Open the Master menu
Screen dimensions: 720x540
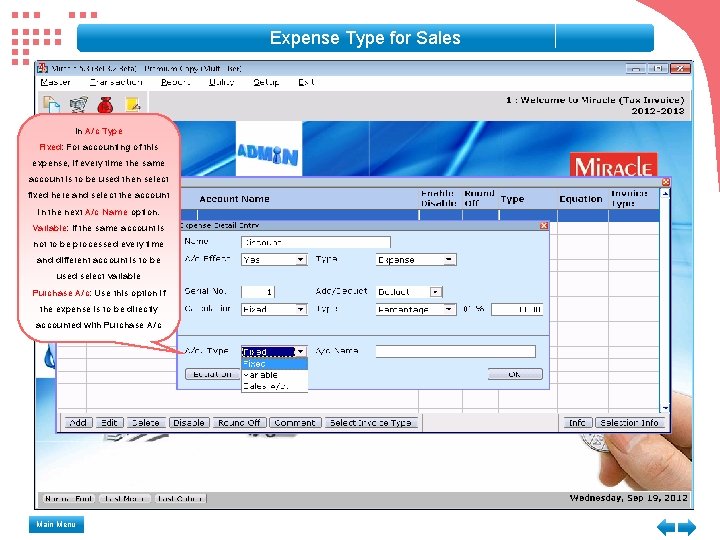[x=56, y=82]
